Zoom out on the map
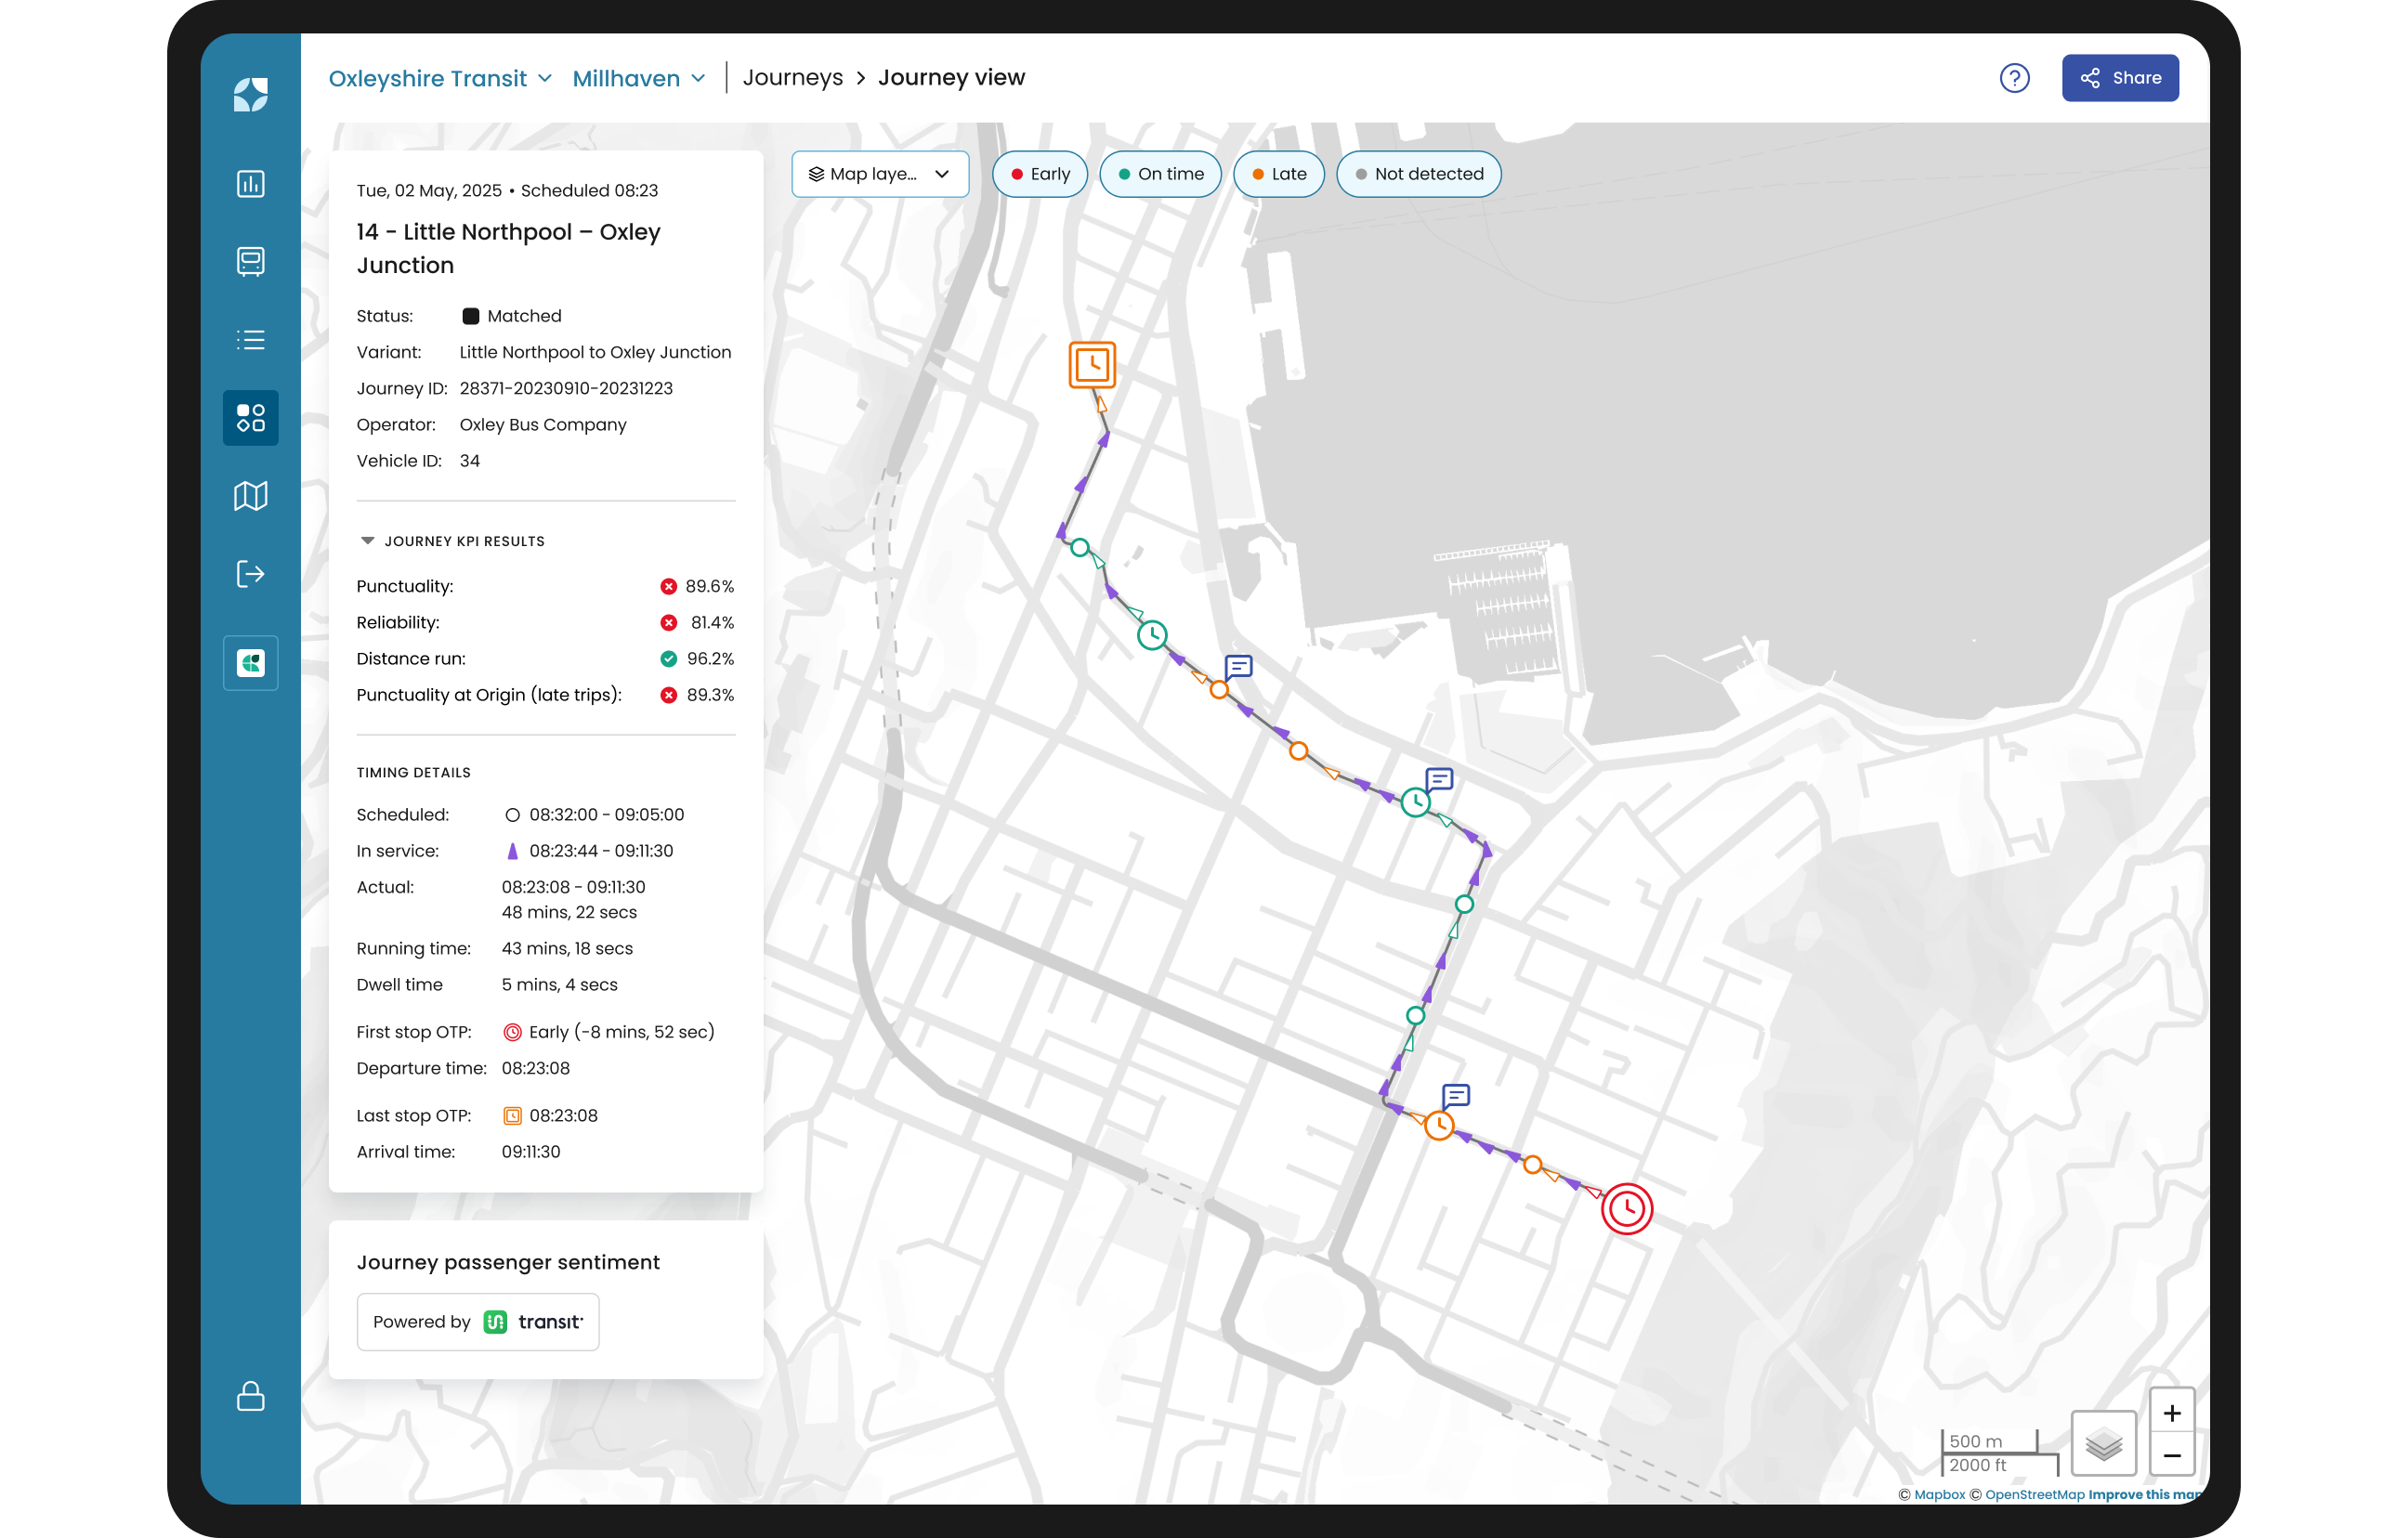This screenshot has height=1538, width=2408. point(2171,1455)
